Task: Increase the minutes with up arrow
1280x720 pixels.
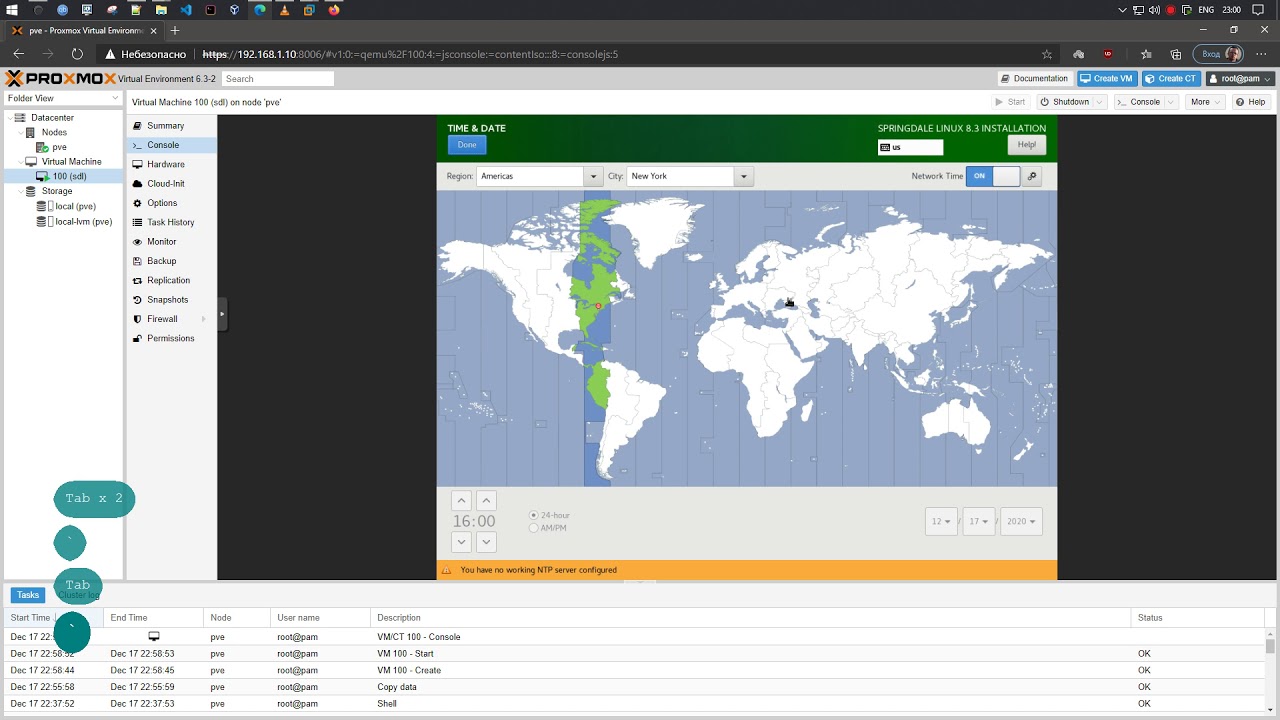Action: point(486,501)
